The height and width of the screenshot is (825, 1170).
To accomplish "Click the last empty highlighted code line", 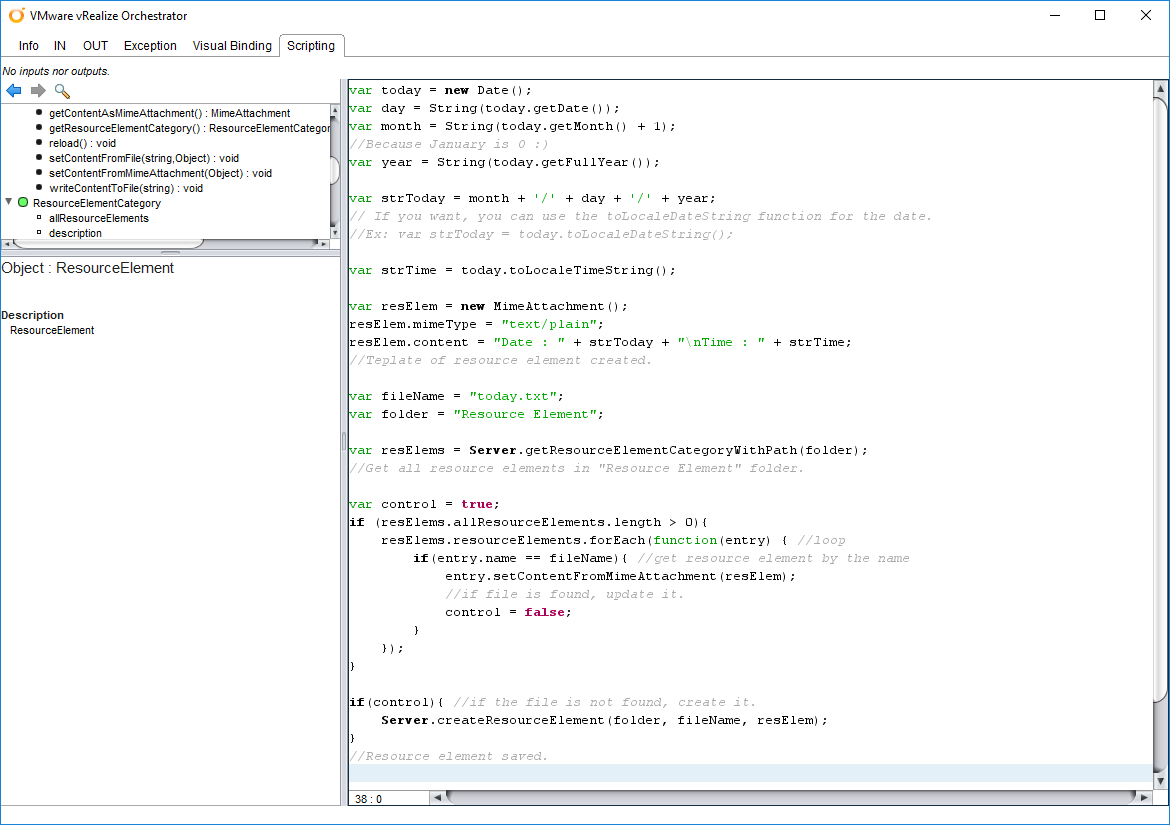I will click(x=750, y=774).
